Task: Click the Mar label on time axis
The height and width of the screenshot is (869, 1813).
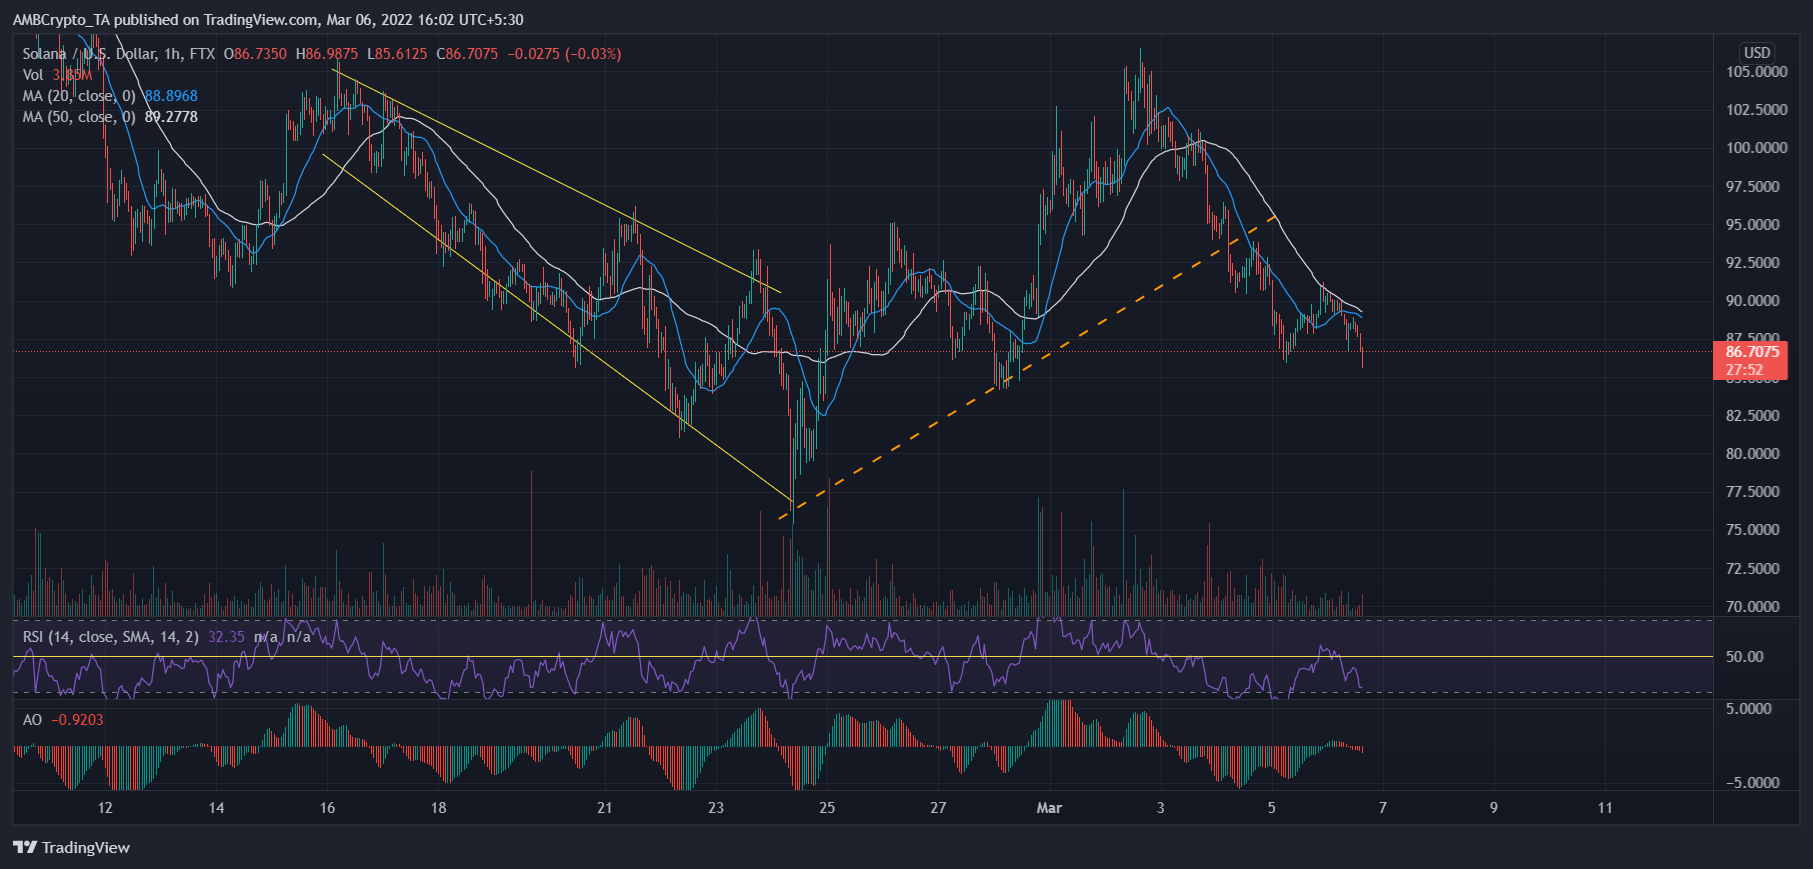Action: pyautogui.click(x=1049, y=808)
